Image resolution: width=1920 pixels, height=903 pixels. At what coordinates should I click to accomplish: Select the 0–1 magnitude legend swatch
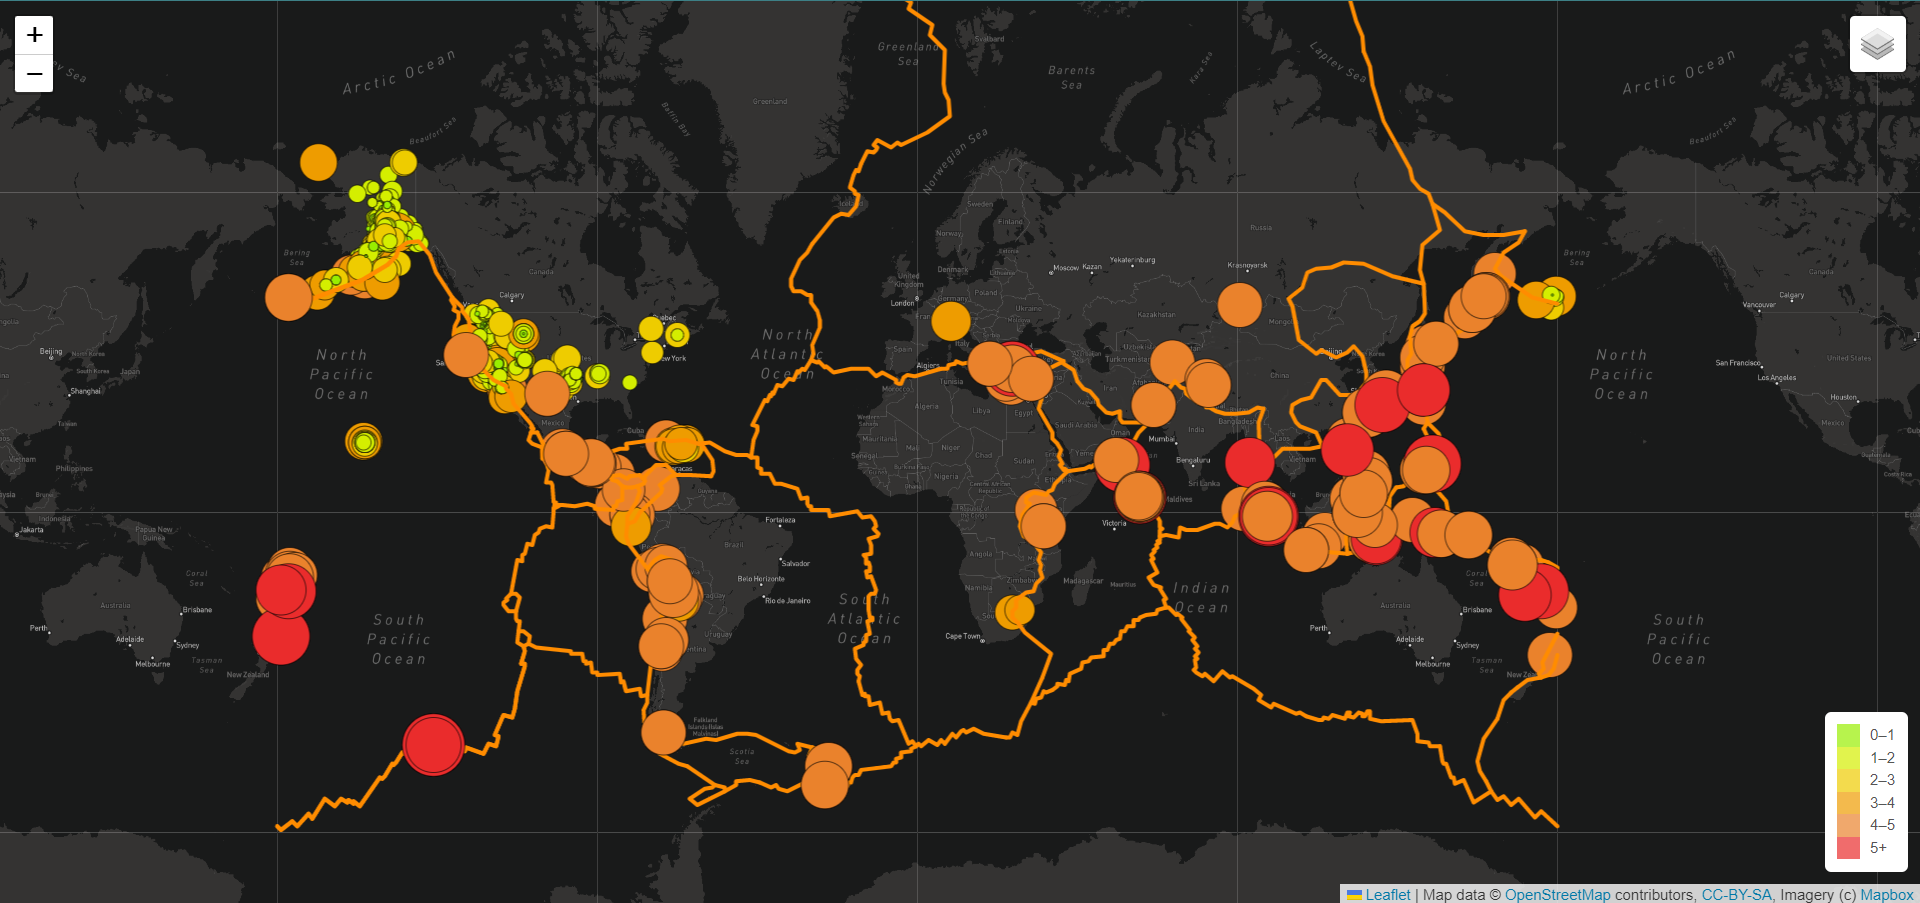1848,734
